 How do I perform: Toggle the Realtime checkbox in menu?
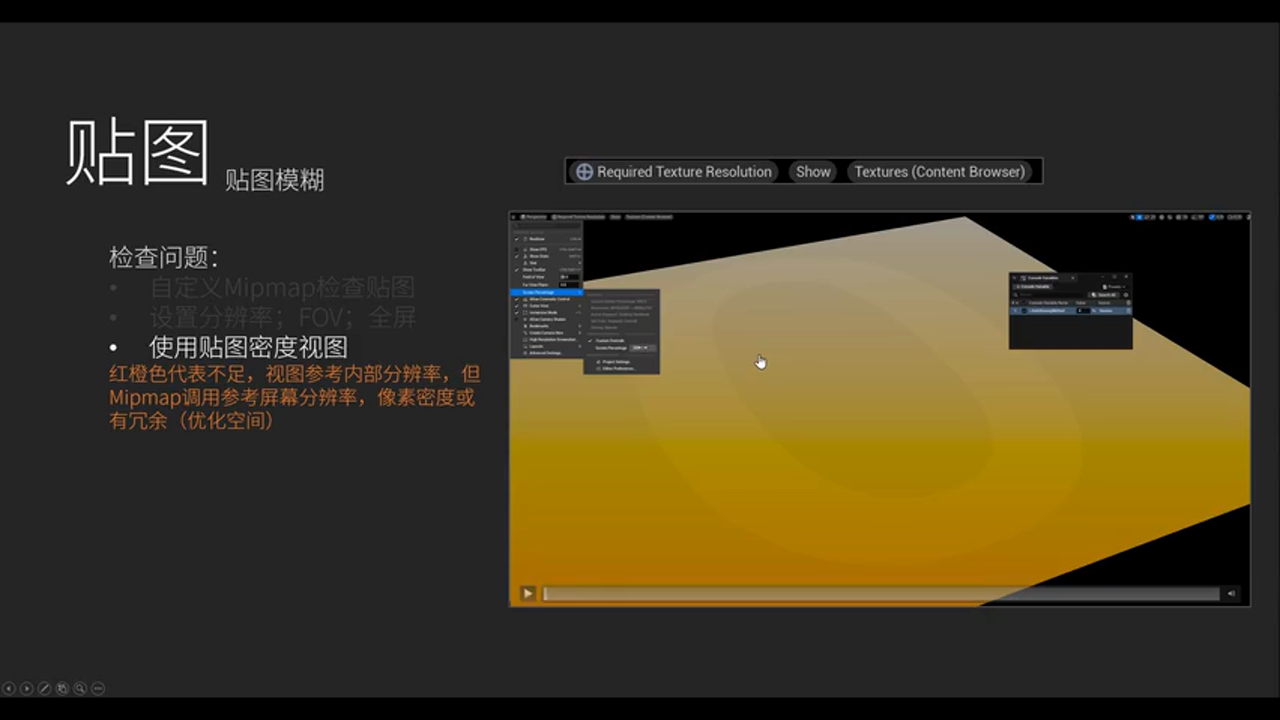pos(517,239)
